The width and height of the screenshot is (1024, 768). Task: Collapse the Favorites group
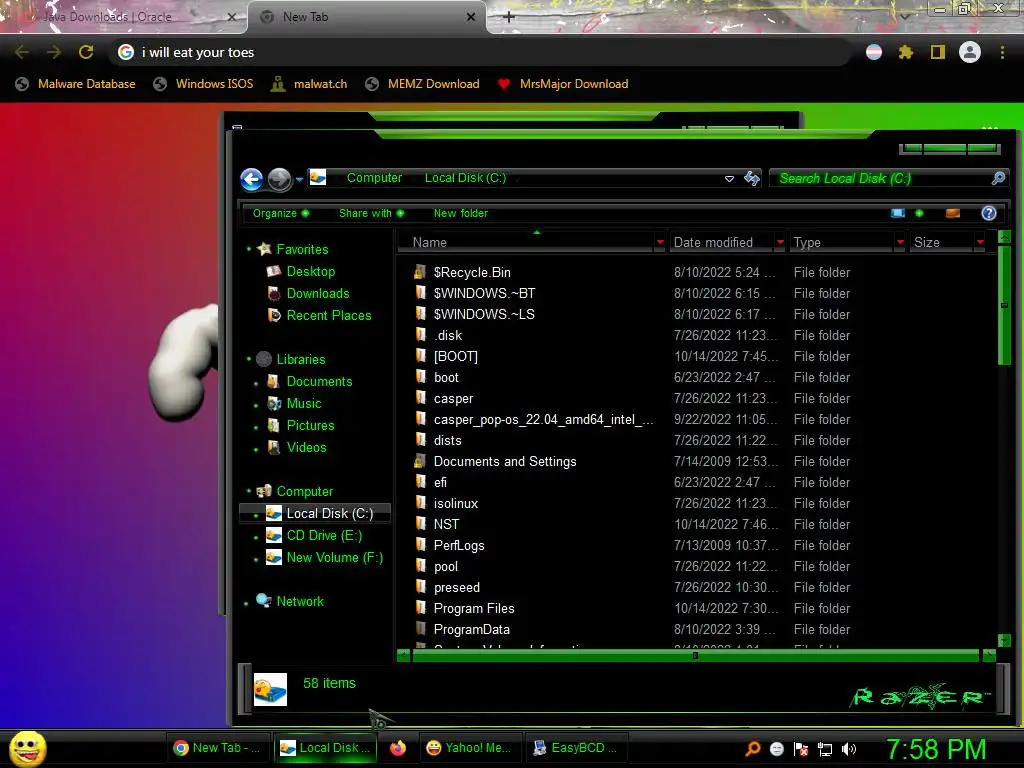click(249, 249)
